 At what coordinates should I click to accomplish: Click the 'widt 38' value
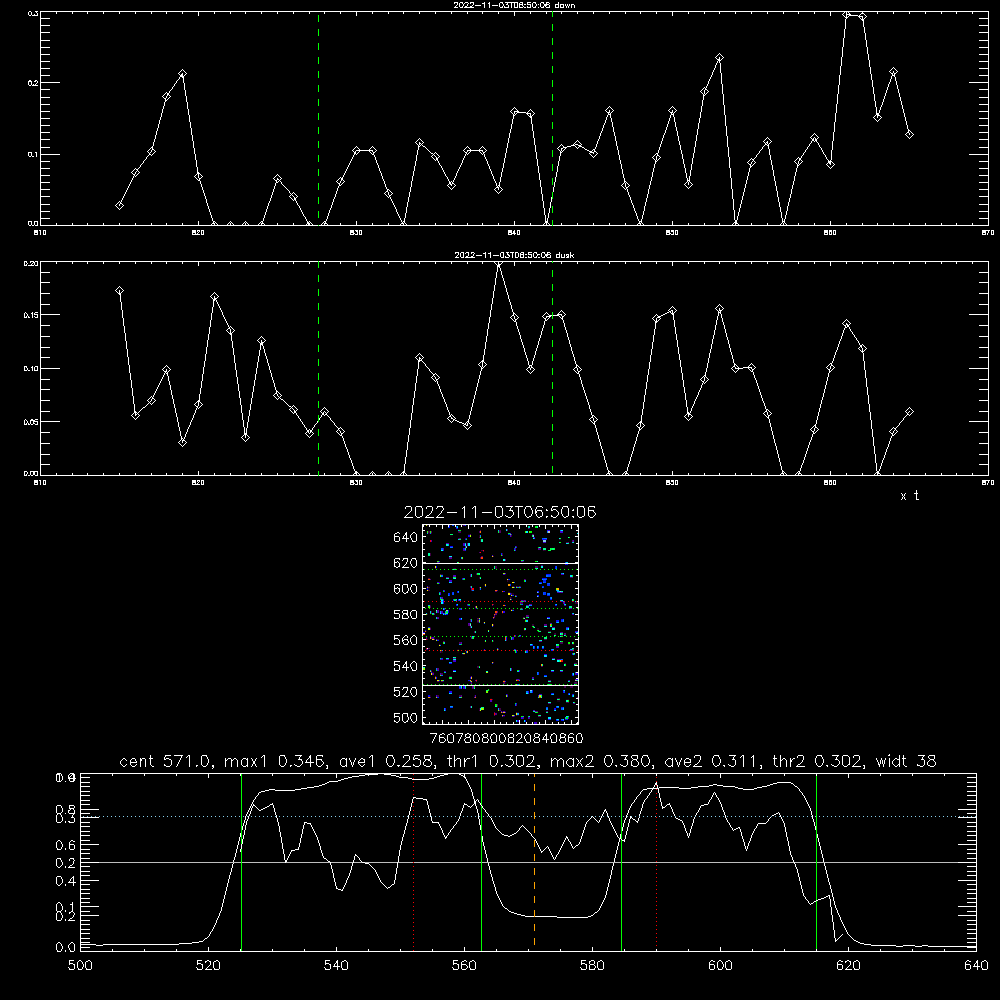click(x=906, y=761)
